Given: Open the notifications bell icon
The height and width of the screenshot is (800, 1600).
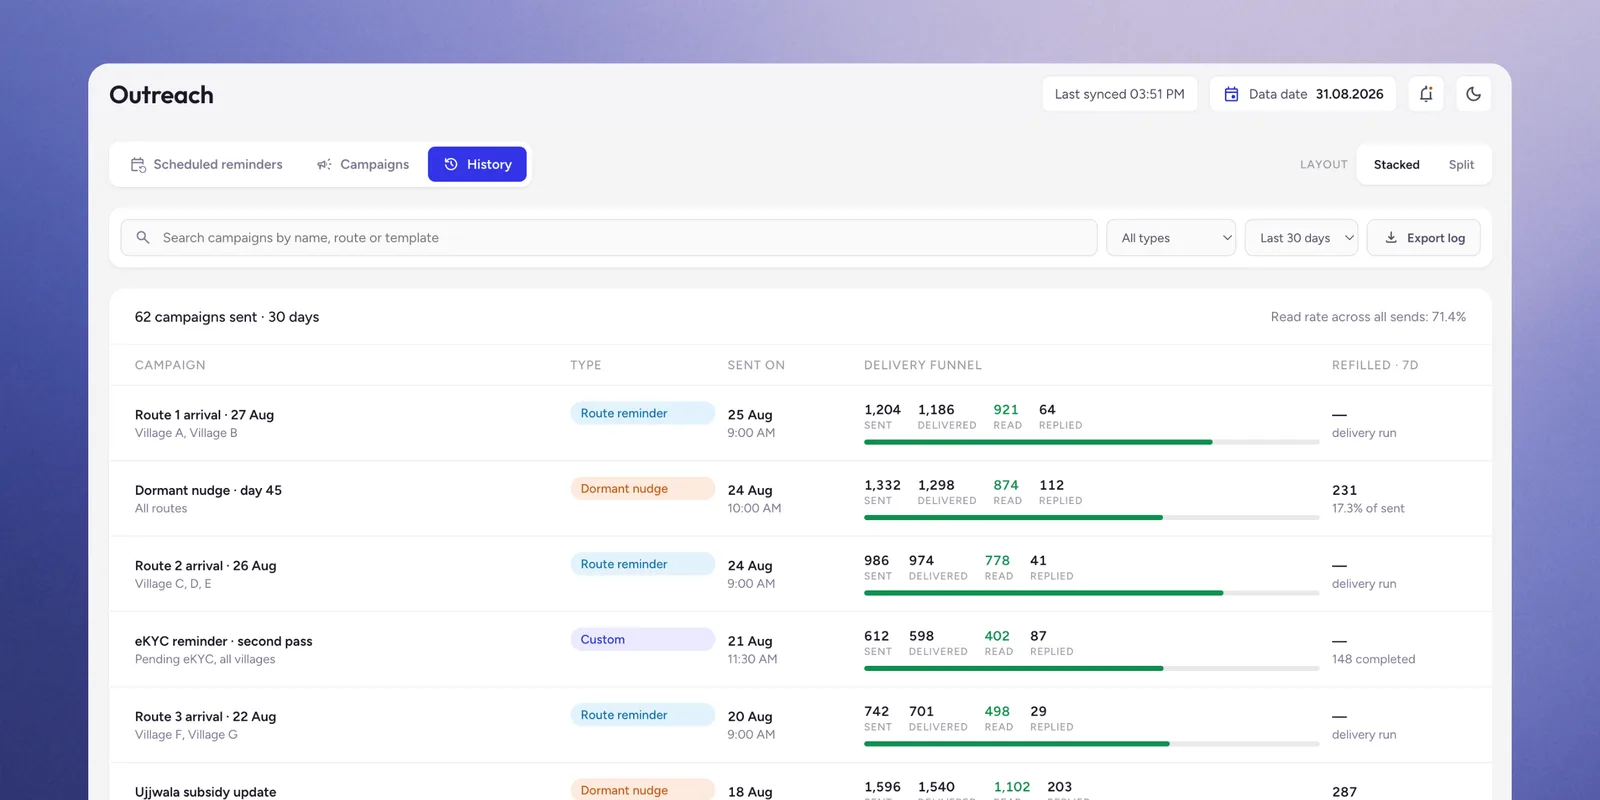Looking at the screenshot, I should 1426,94.
